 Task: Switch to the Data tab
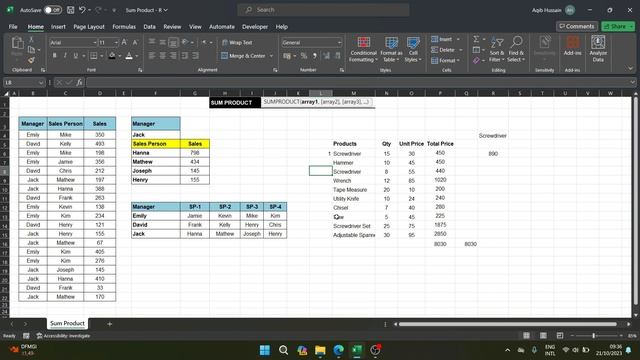point(149,27)
